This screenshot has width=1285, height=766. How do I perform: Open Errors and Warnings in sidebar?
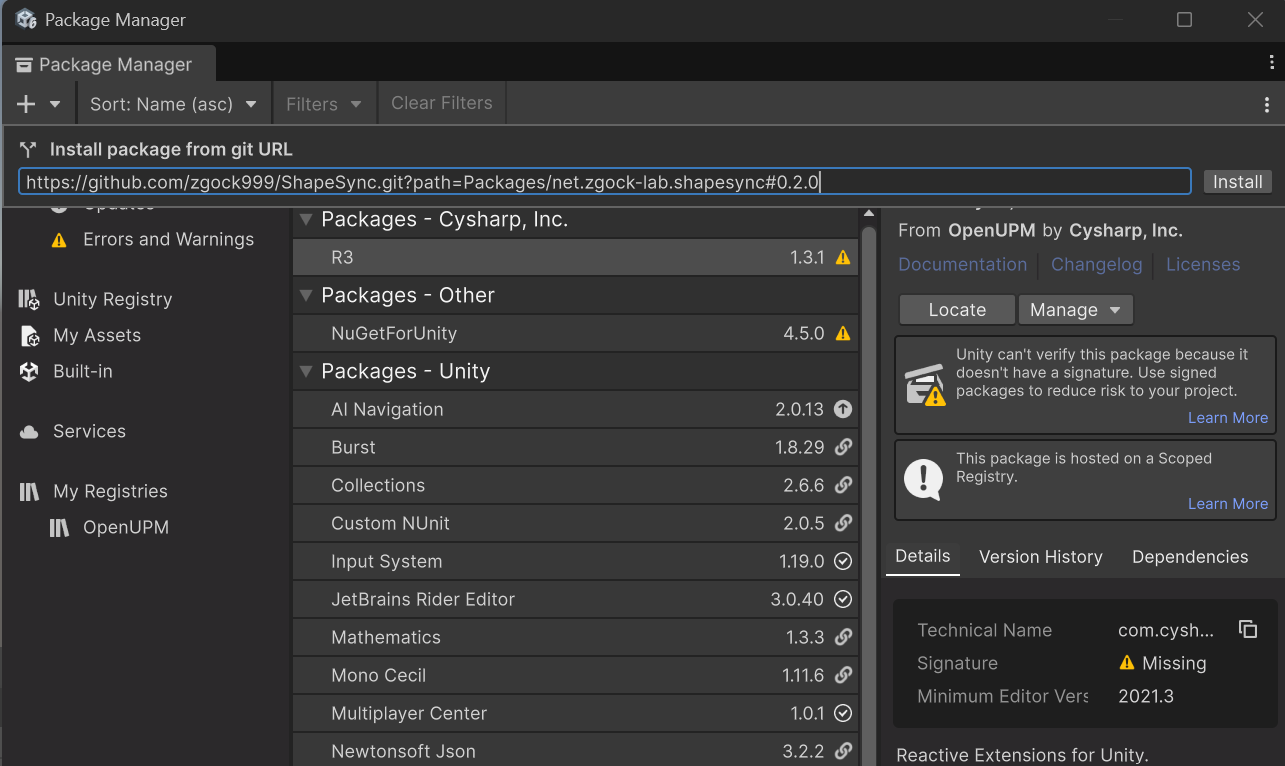[168, 239]
